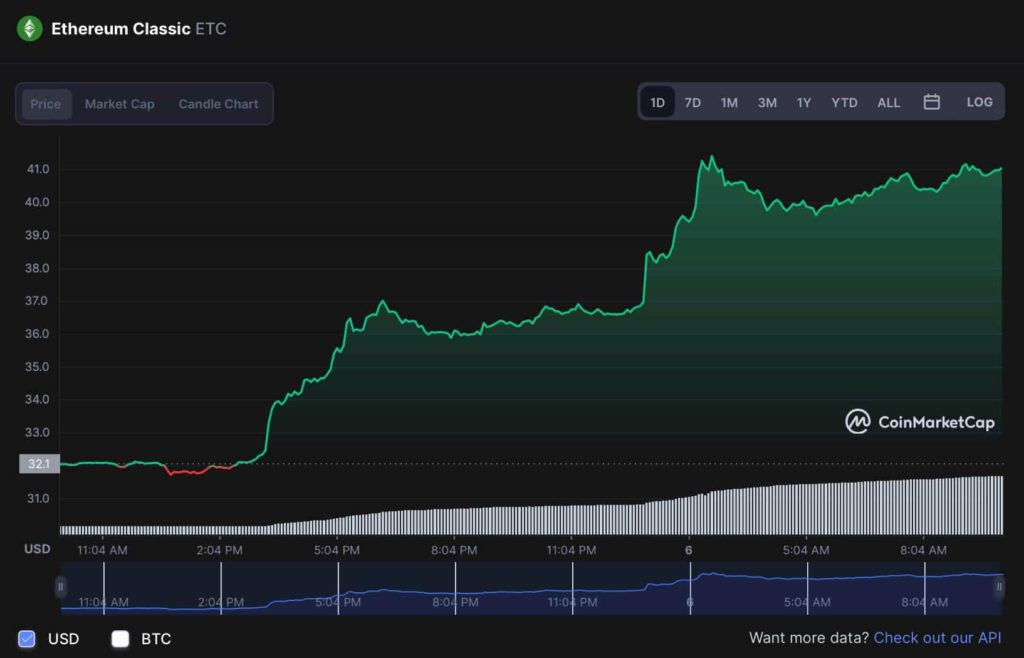Click the 32.1 price label on axis
Viewport: 1024px width, 658px height.
pyautogui.click(x=39, y=464)
